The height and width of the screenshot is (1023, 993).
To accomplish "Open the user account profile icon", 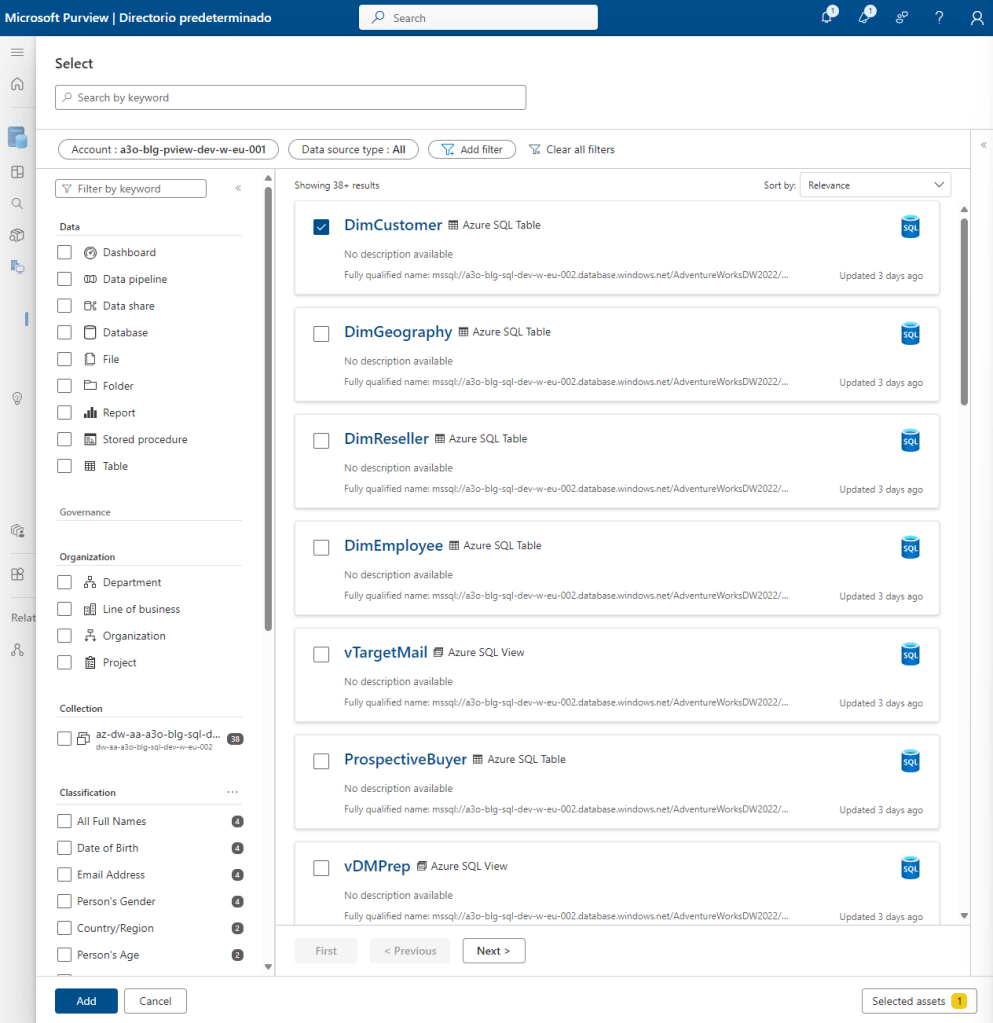I will coord(977,18).
